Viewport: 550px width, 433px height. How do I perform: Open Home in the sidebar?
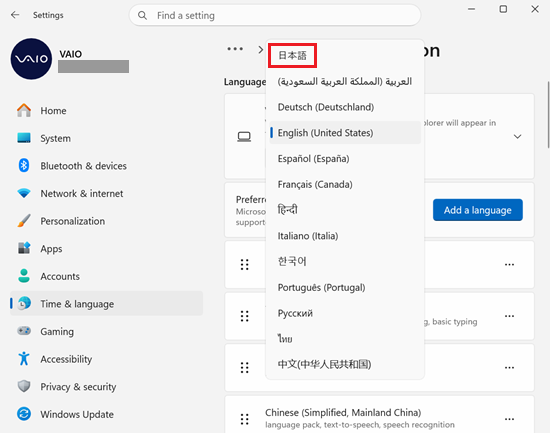point(106,111)
